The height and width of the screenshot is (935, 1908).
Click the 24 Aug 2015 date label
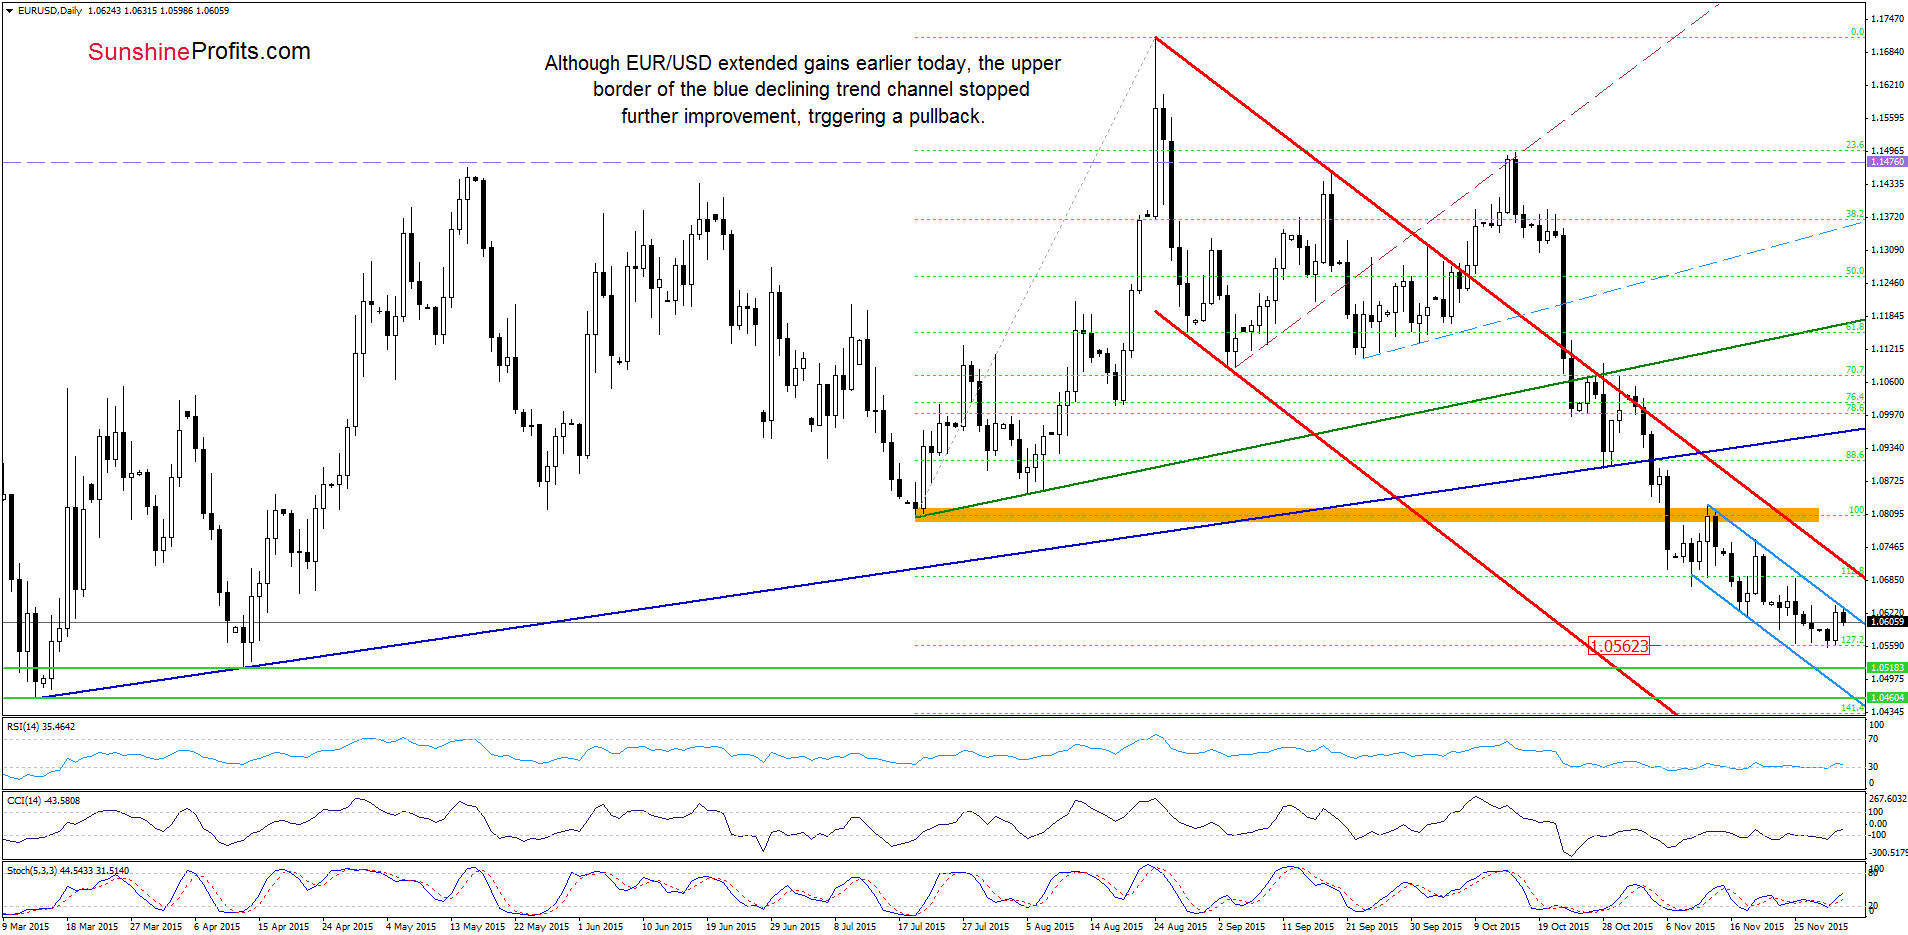1180,927
